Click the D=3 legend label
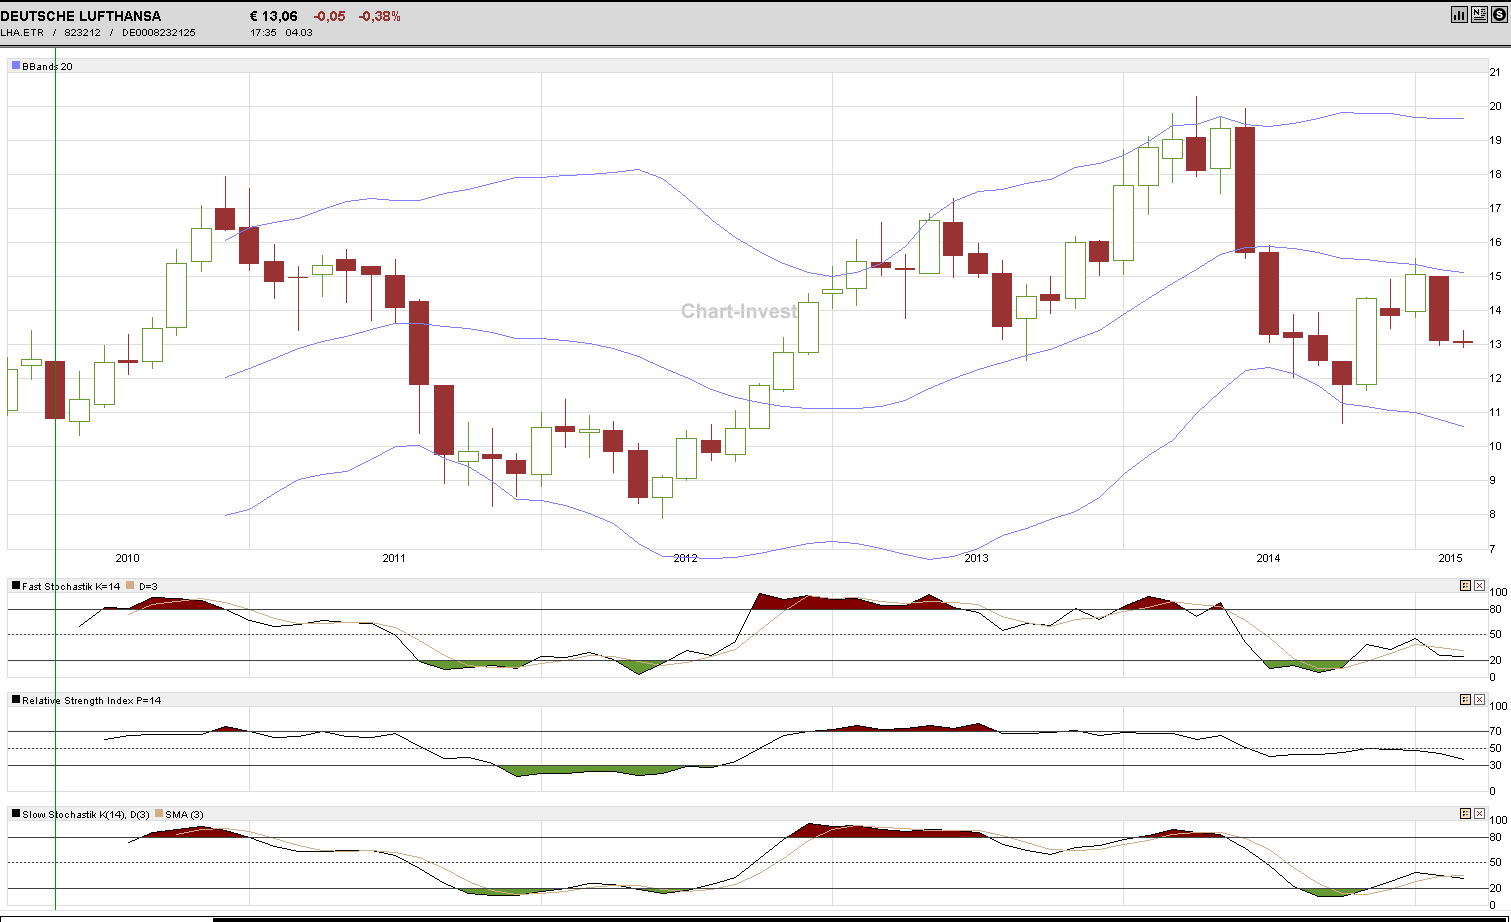 pos(147,586)
